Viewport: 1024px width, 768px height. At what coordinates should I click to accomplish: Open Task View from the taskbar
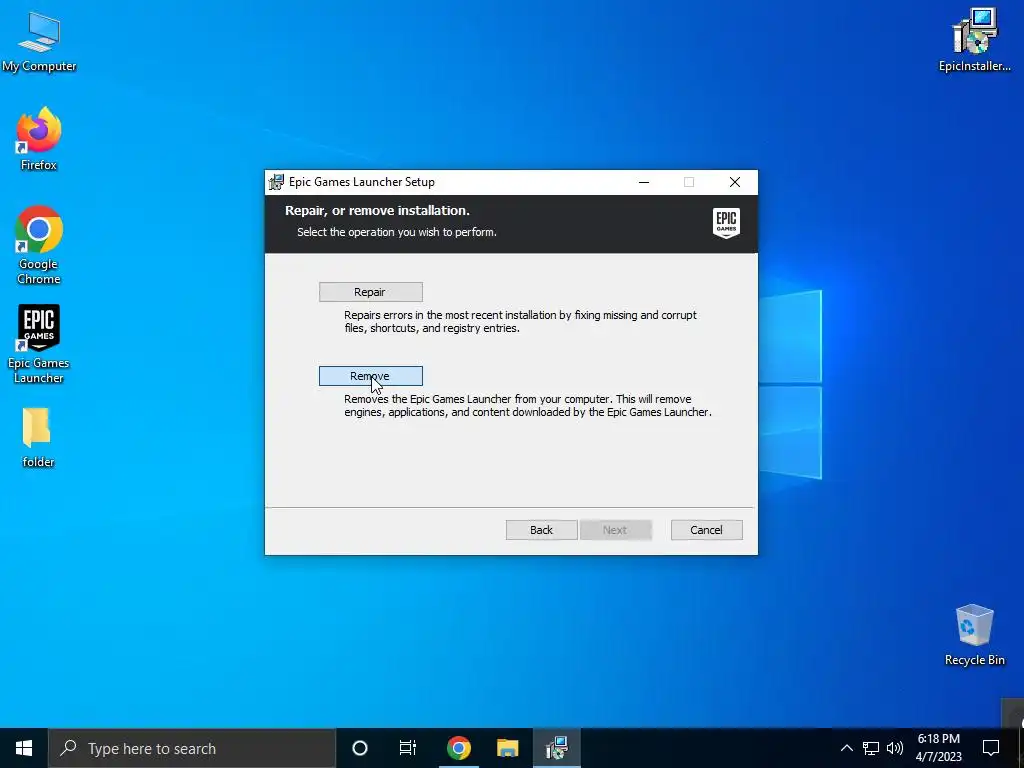coord(408,748)
